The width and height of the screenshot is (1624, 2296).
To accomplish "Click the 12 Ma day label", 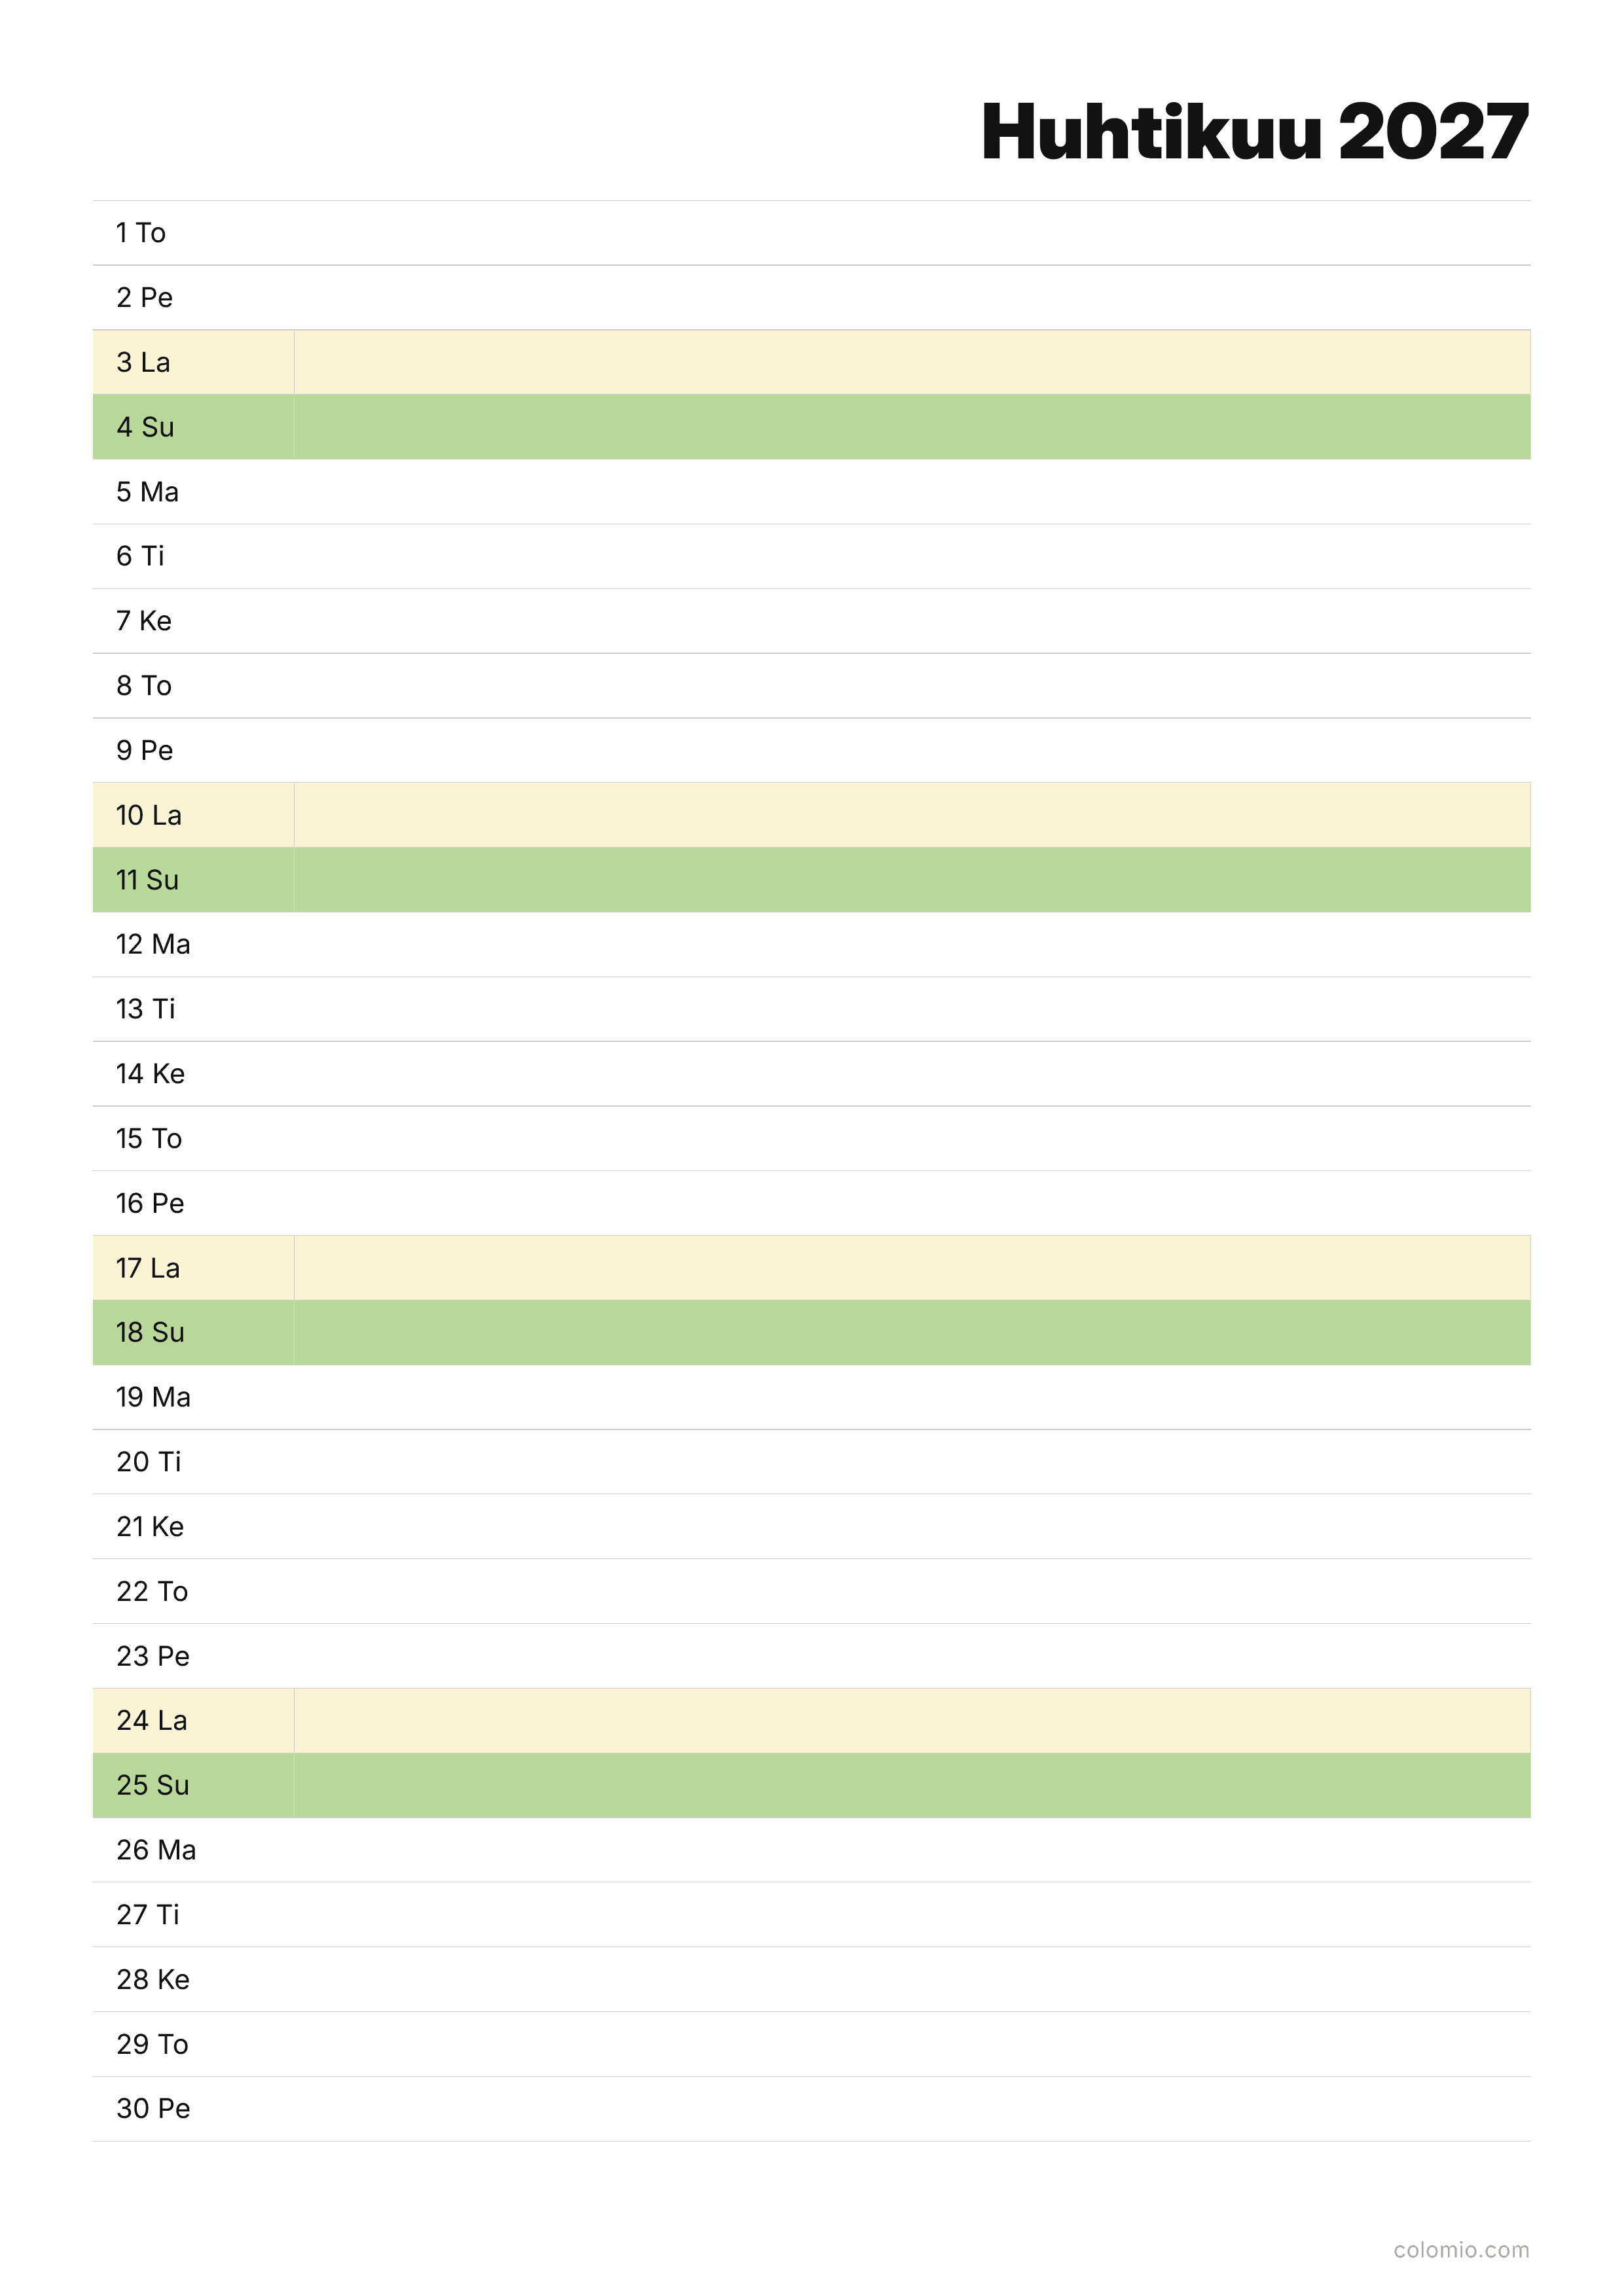I will point(153,944).
